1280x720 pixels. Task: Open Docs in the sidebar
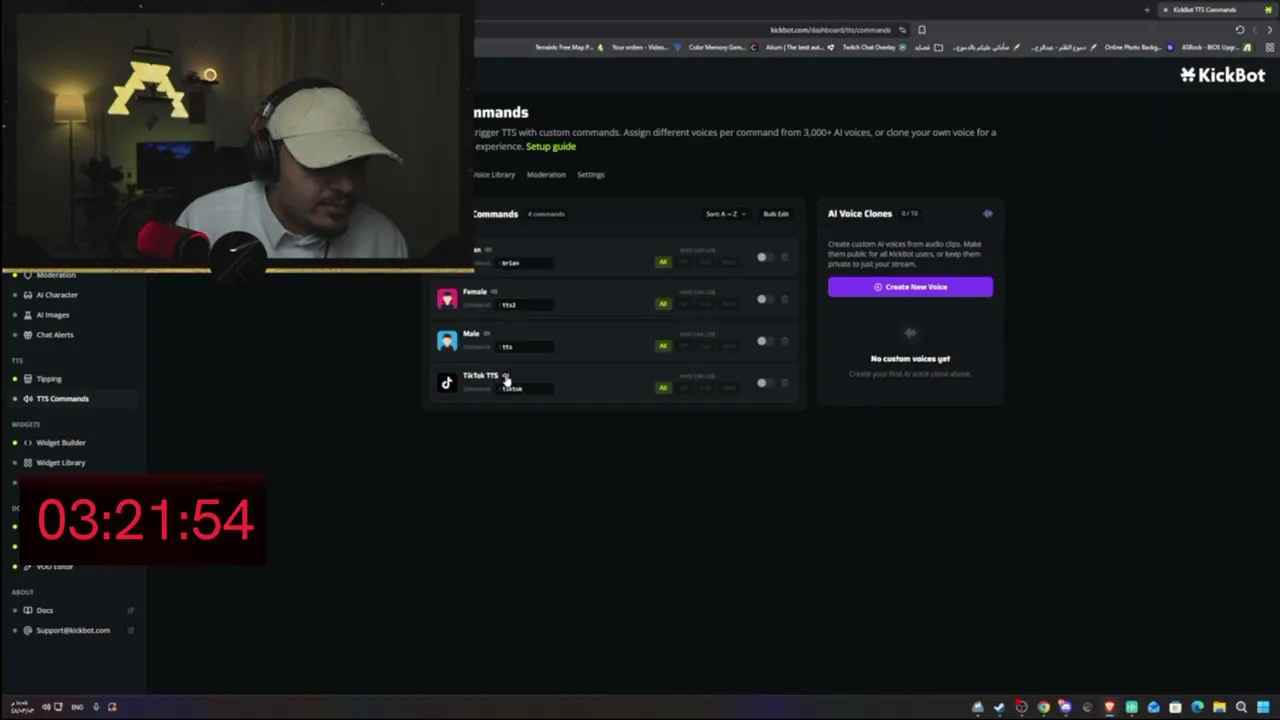pyautogui.click(x=45, y=610)
